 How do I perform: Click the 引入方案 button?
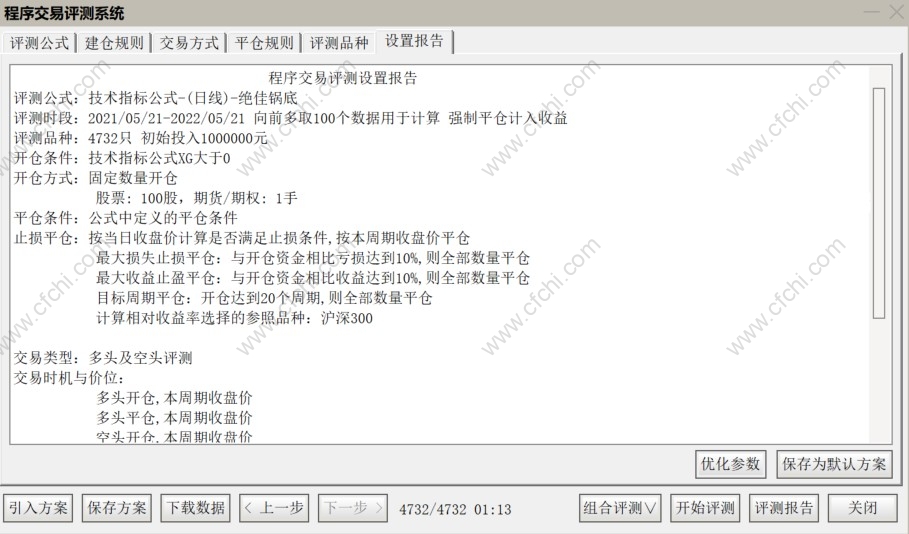(38, 508)
